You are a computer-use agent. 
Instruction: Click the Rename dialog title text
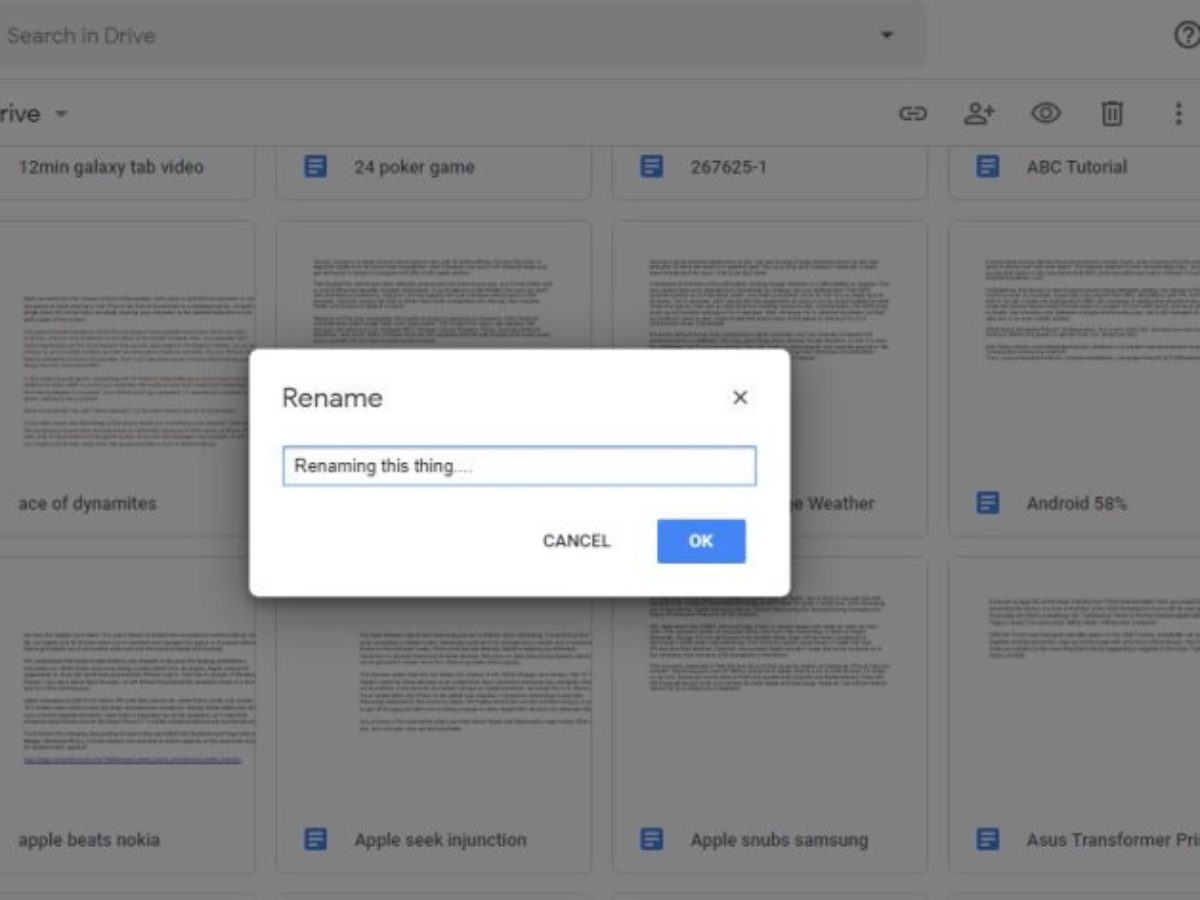coord(332,398)
